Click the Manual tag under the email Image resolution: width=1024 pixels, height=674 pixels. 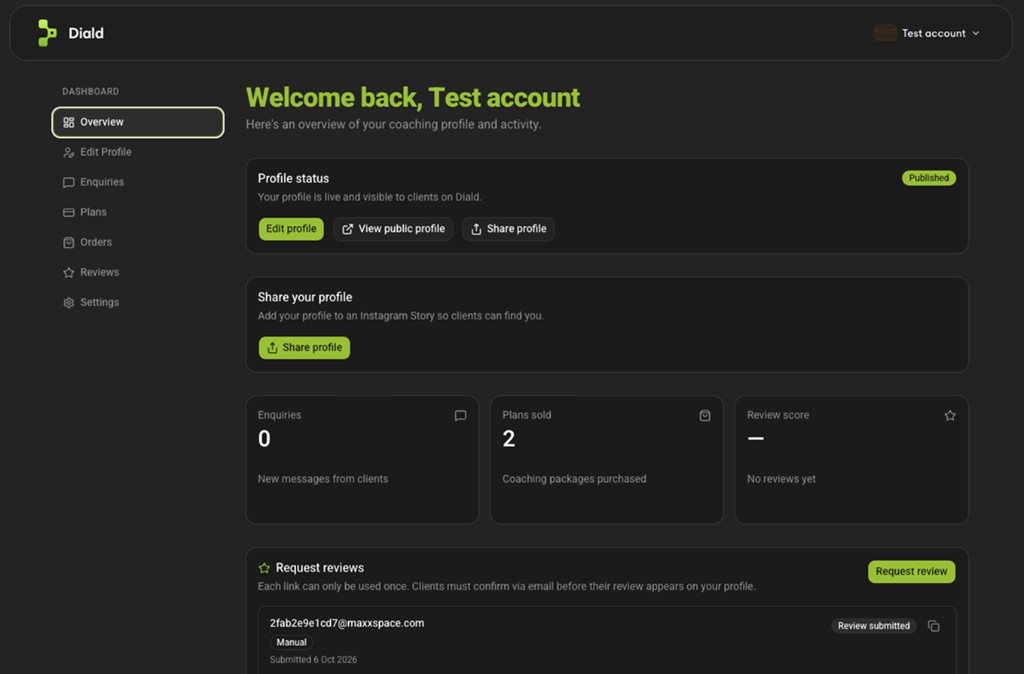tap(291, 642)
